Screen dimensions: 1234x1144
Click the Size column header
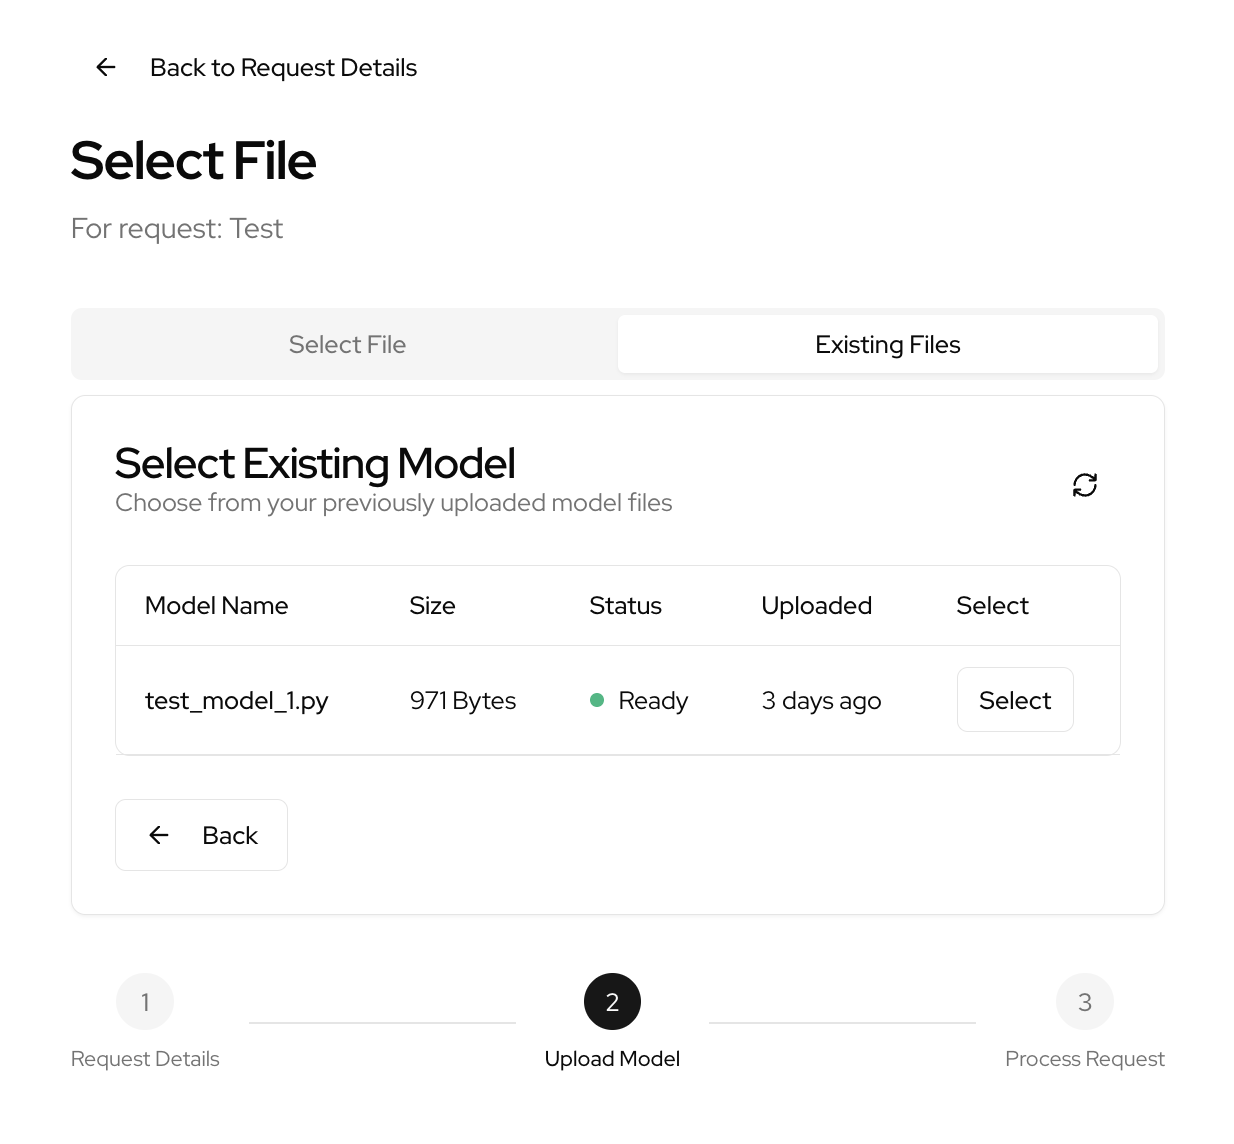point(432,606)
